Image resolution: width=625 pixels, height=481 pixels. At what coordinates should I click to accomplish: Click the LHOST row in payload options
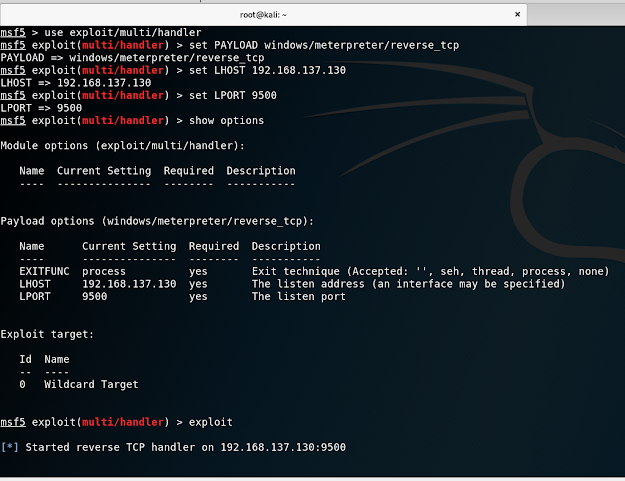click(292, 284)
